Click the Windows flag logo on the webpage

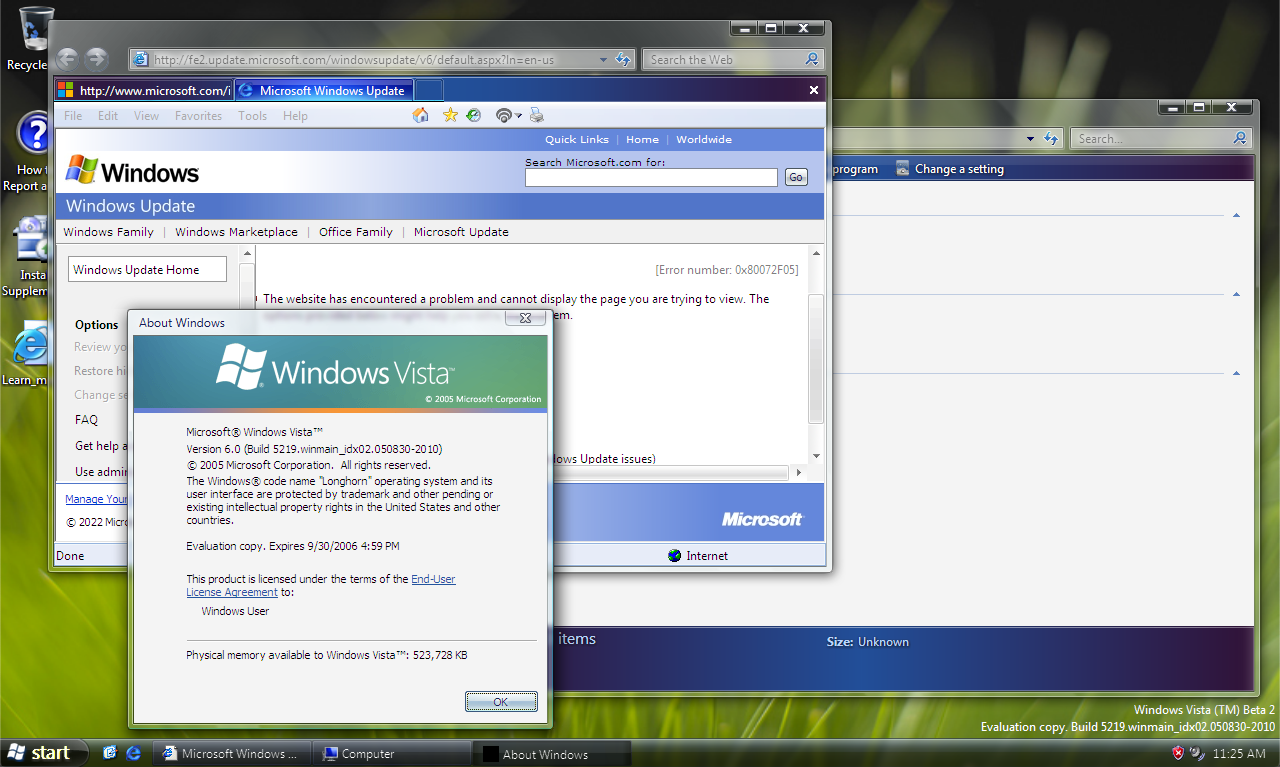coord(81,171)
